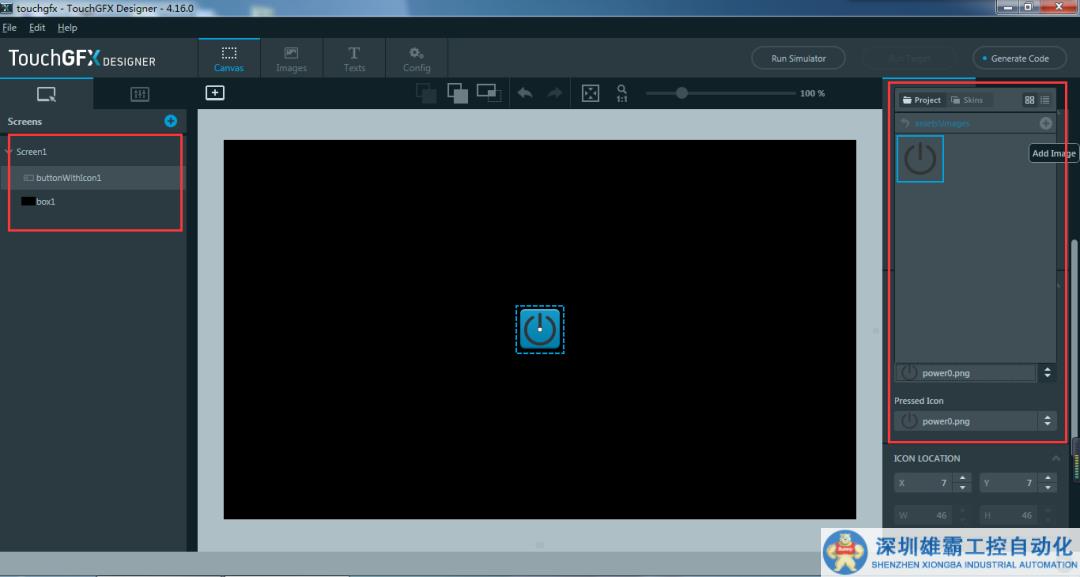Select the power icon image thumbnail
Viewport: 1080px width, 577px height.
click(920, 159)
